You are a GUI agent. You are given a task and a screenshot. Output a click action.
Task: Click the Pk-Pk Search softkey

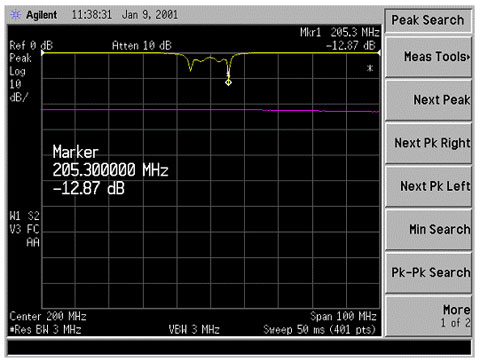(428, 273)
